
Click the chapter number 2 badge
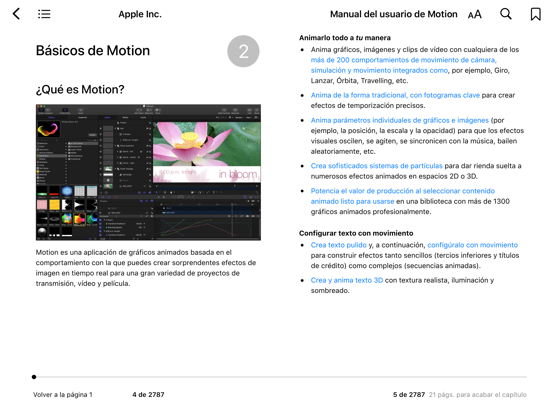tap(243, 51)
